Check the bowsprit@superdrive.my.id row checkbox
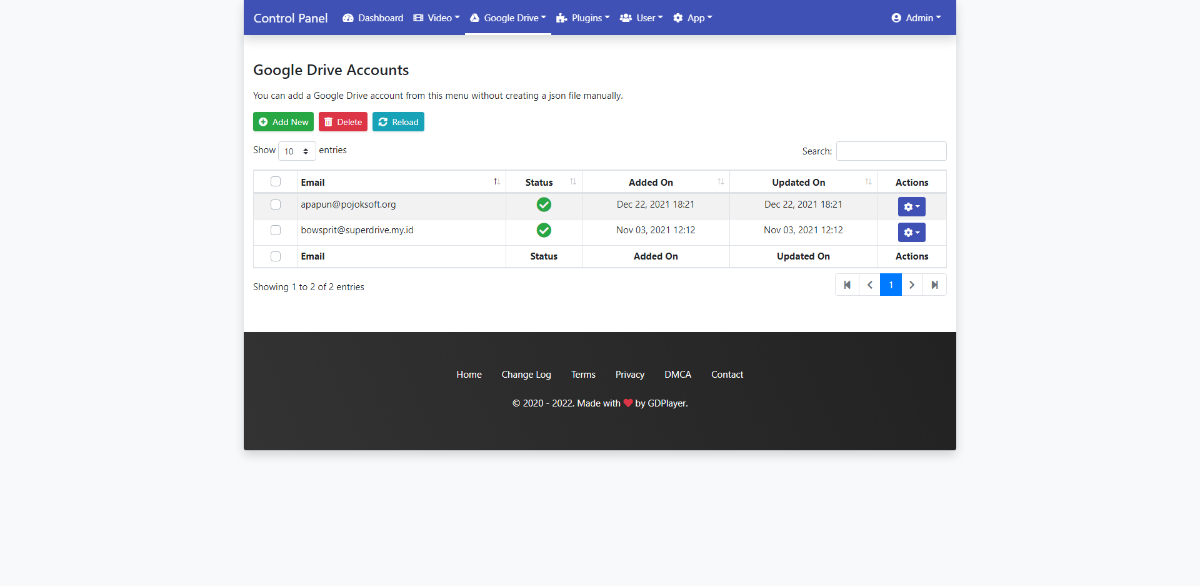The height and width of the screenshot is (586, 1200). tap(276, 230)
